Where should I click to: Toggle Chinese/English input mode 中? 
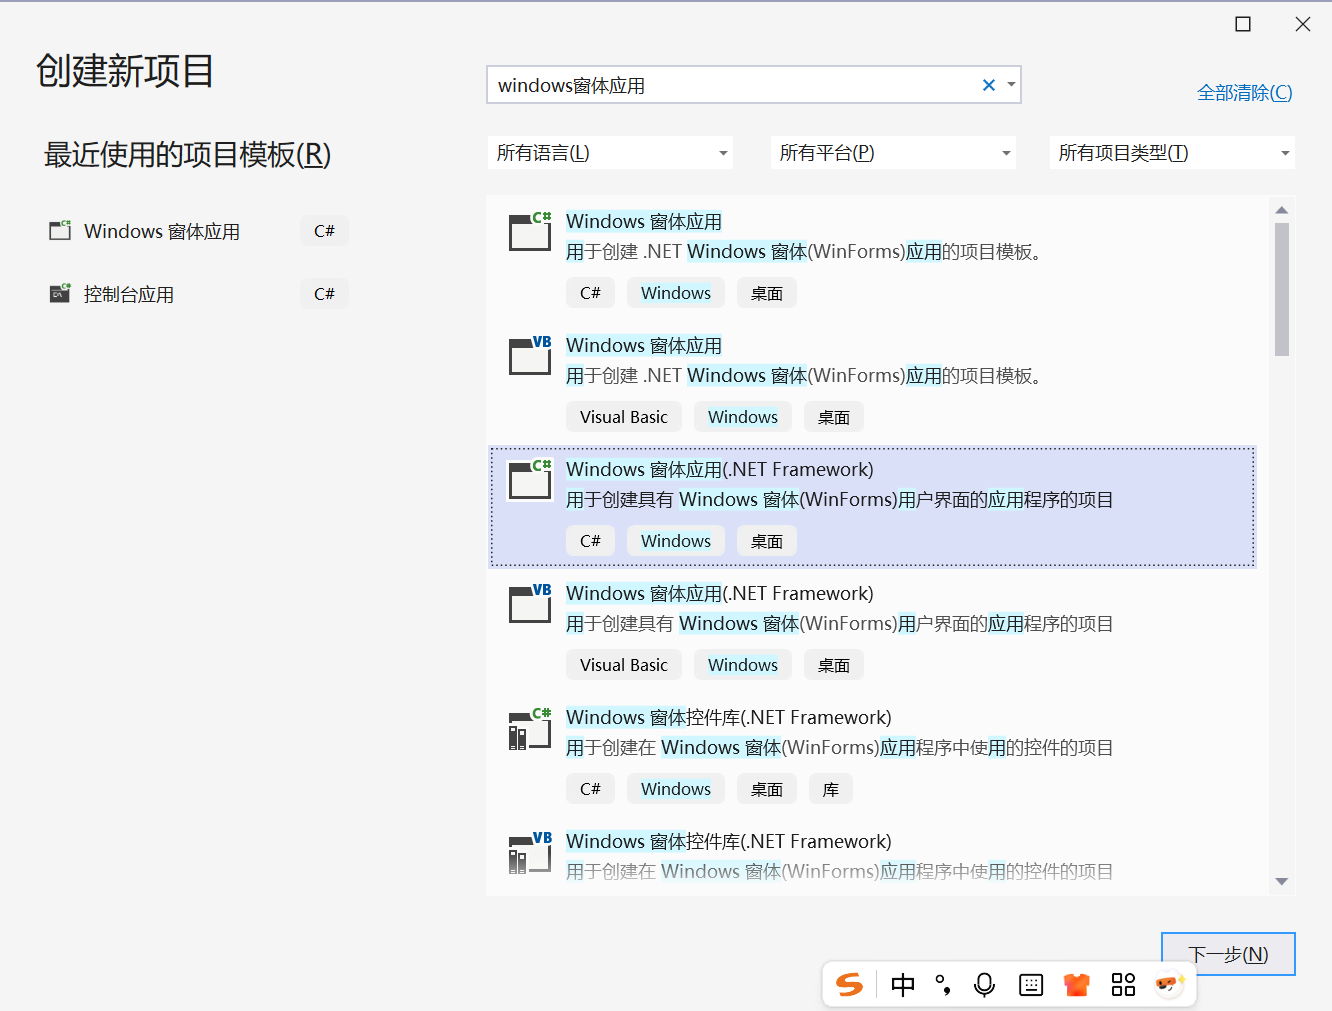(903, 985)
